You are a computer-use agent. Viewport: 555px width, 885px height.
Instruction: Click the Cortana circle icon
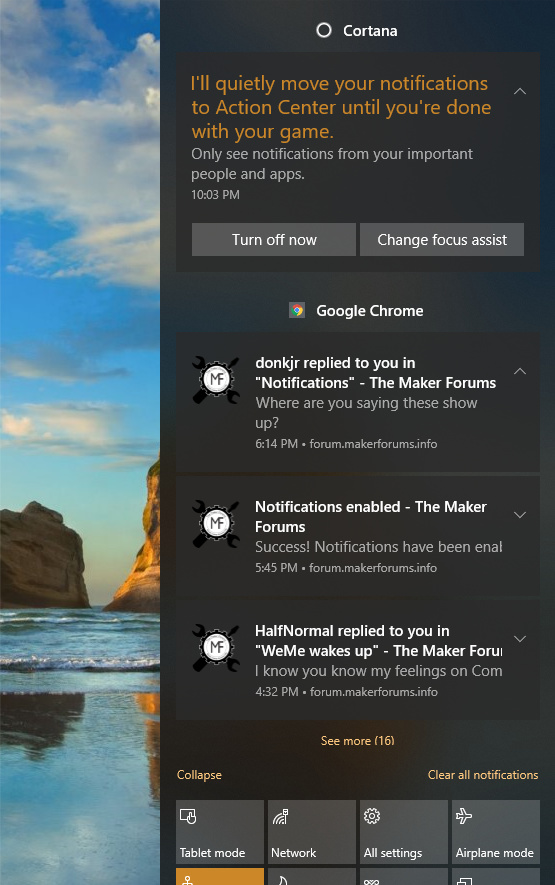click(x=324, y=30)
